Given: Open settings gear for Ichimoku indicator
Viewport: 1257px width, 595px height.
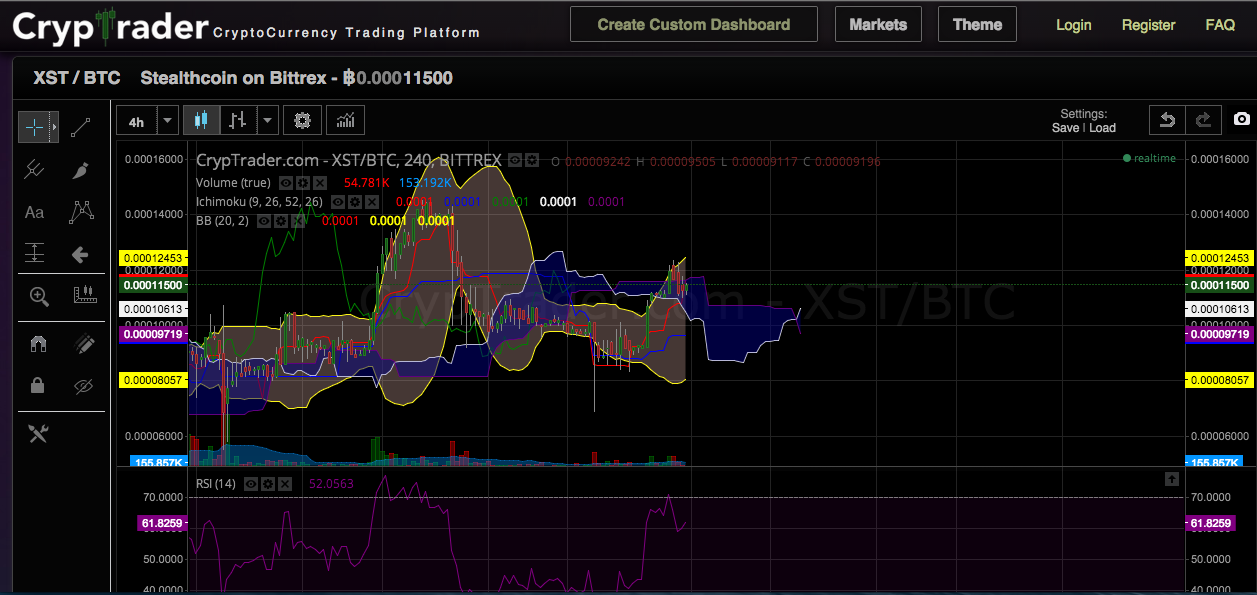Looking at the screenshot, I should pos(353,202).
